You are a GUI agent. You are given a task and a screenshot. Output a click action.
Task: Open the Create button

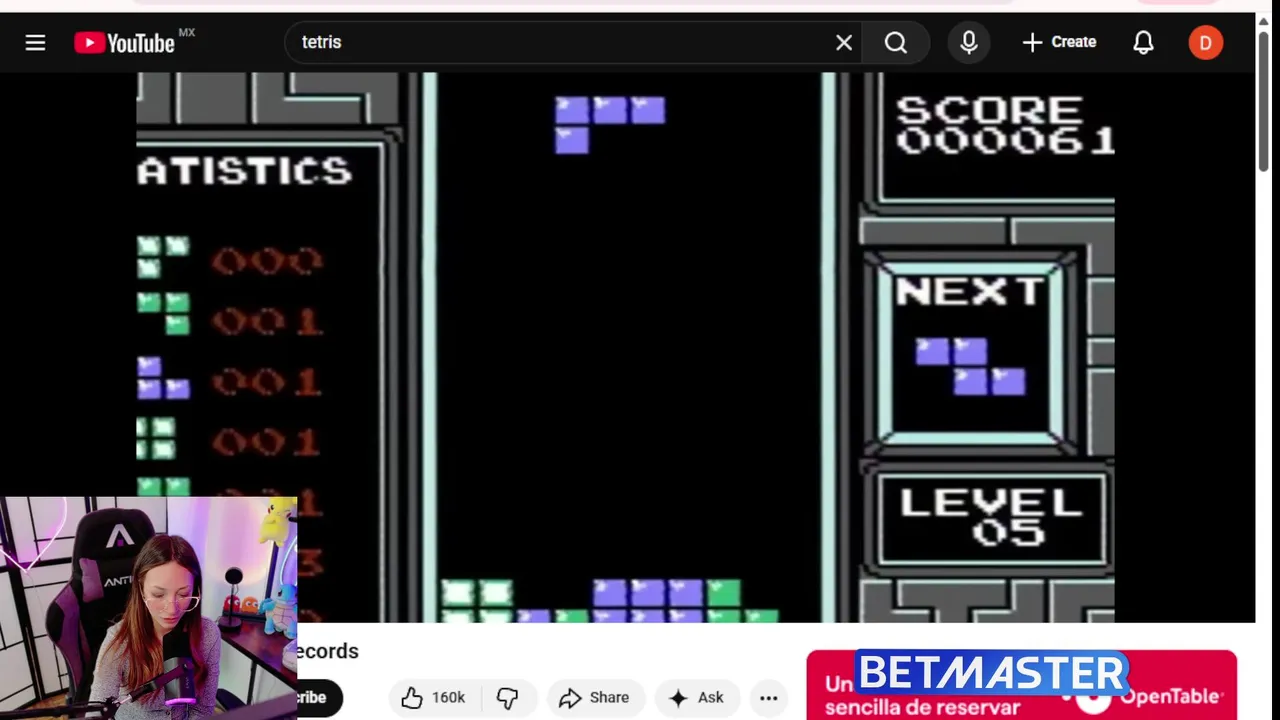click(1059, 42)
